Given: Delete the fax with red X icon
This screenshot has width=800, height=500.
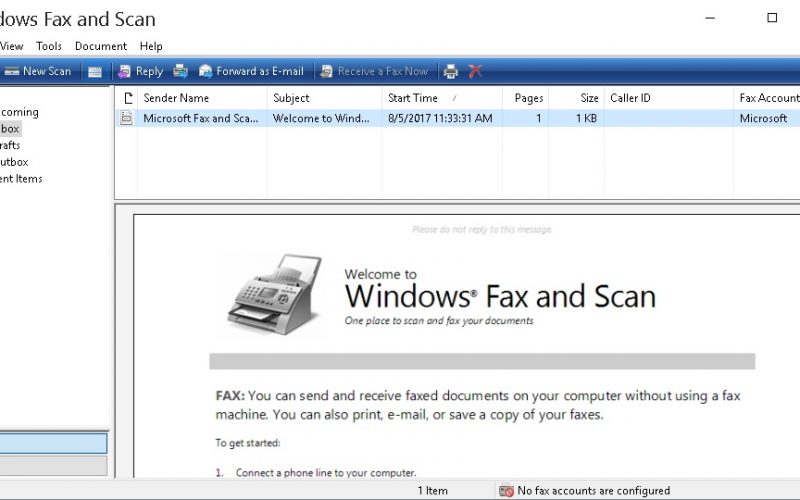Looking at the screenshot, I should pos(475,71).
